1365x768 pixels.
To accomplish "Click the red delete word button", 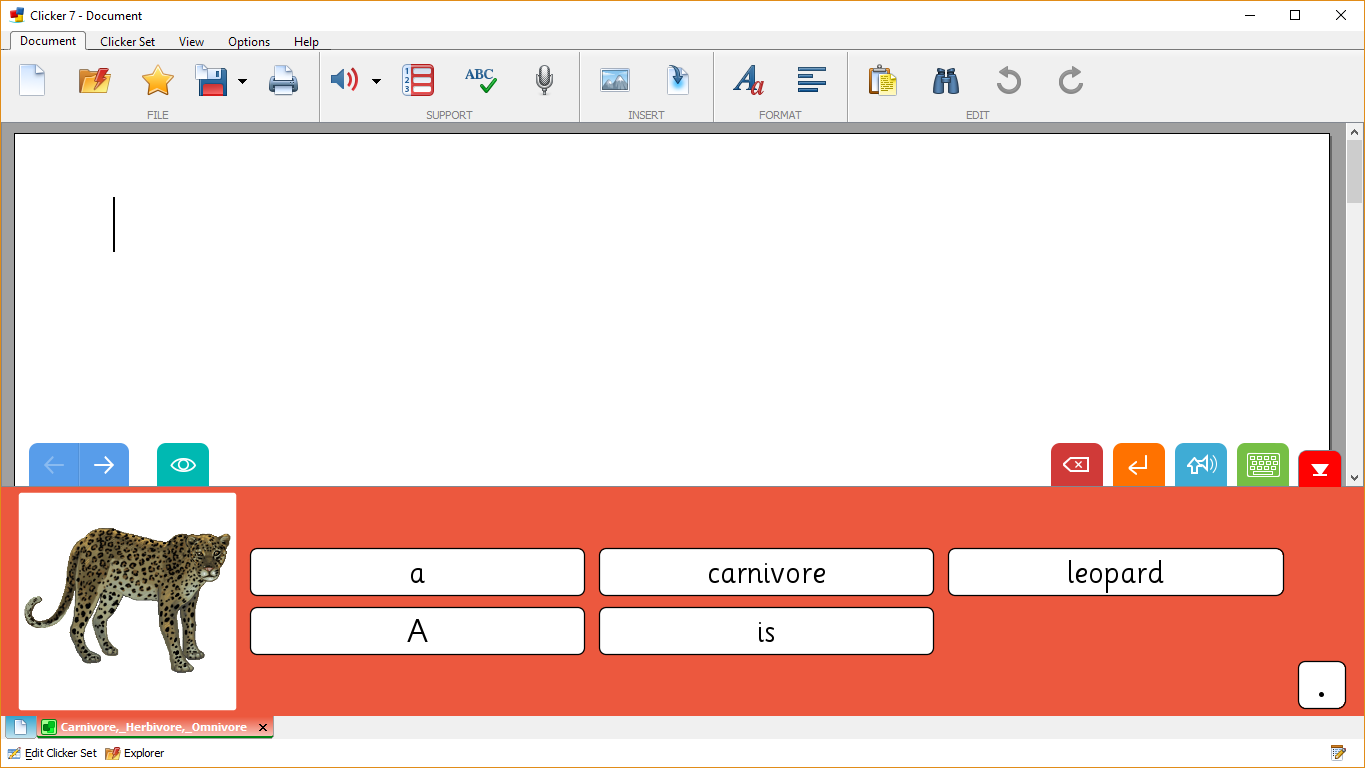I will [x=1077, y=465].
